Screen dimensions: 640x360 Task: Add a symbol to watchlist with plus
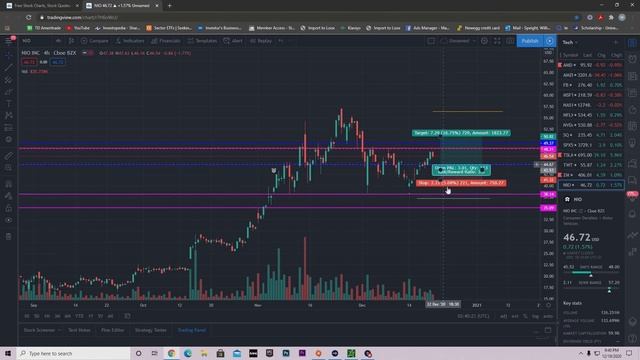point(616,42)
